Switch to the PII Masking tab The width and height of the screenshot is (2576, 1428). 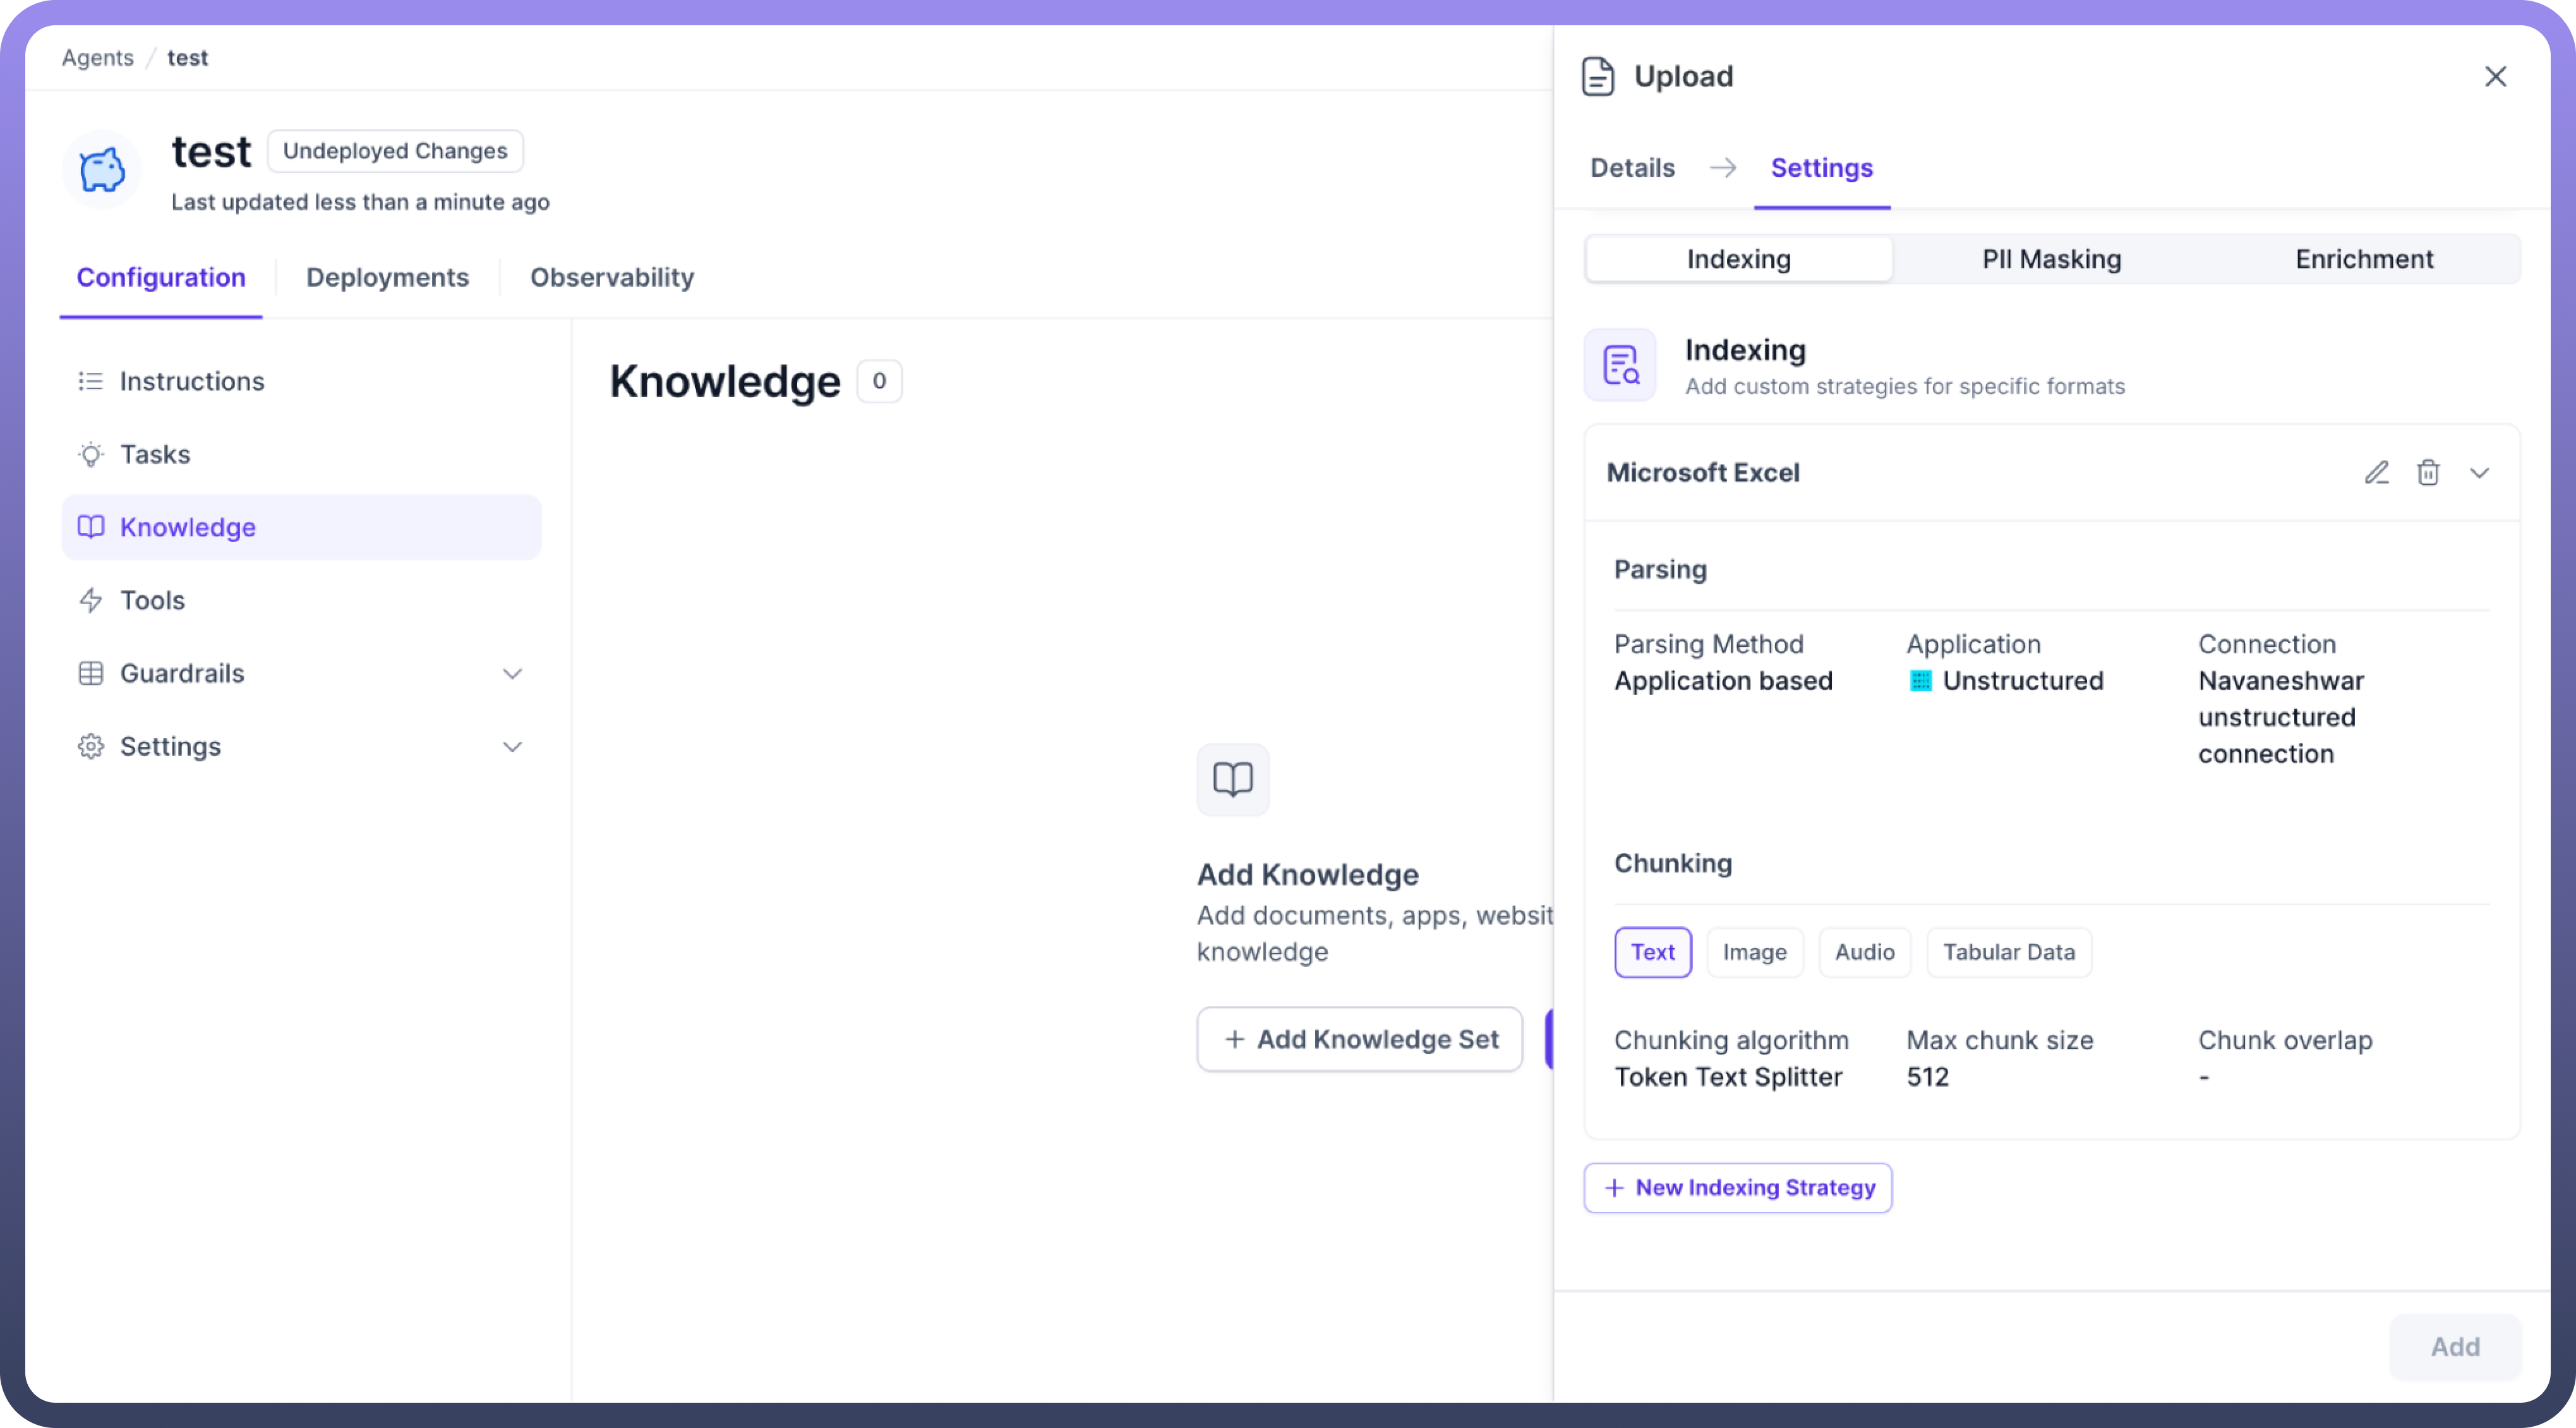coord(2051,259)
